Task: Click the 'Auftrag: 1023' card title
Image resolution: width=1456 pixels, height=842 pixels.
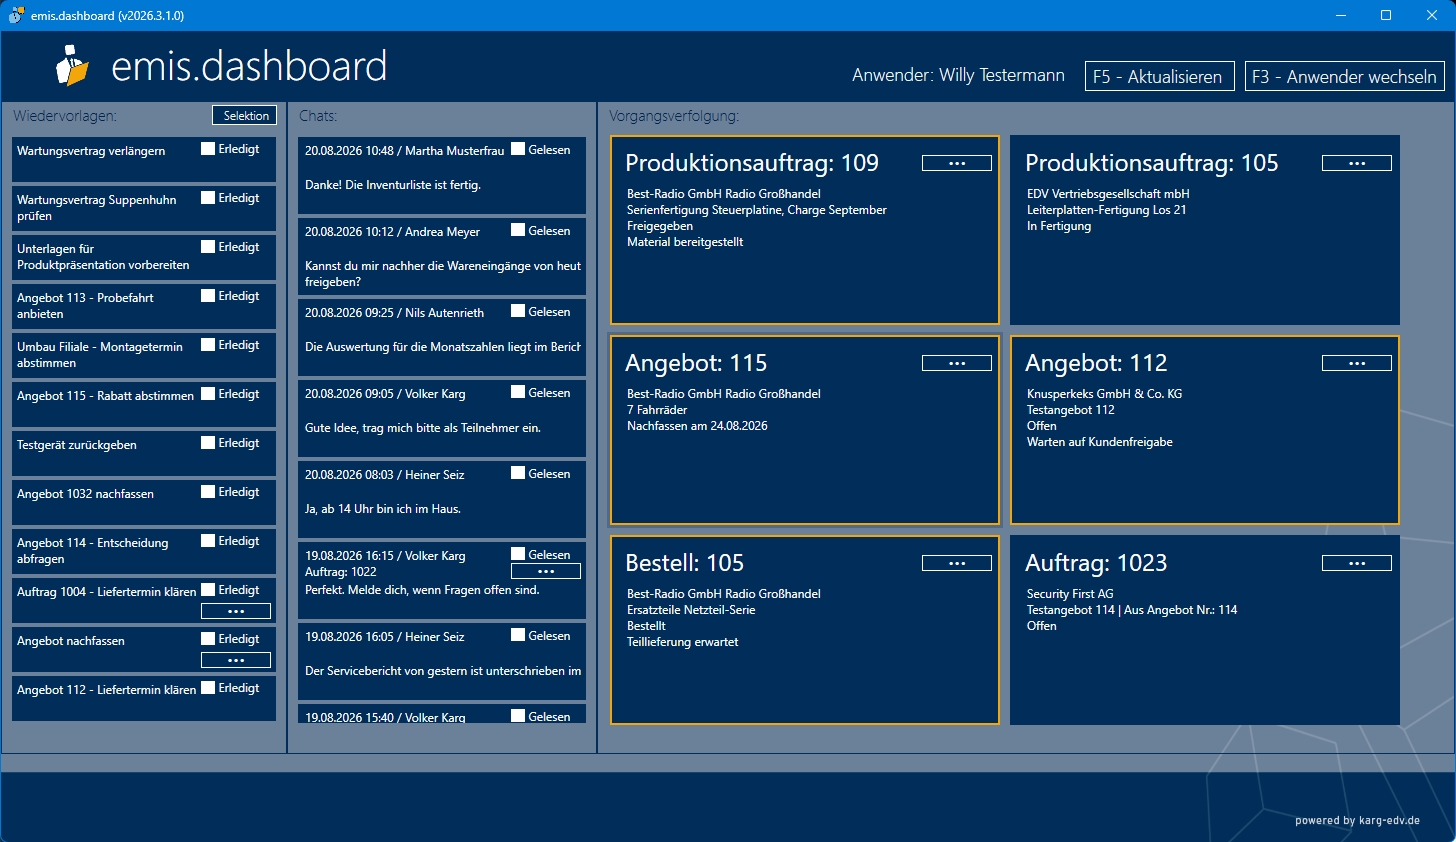Action: click(1096, 563)
